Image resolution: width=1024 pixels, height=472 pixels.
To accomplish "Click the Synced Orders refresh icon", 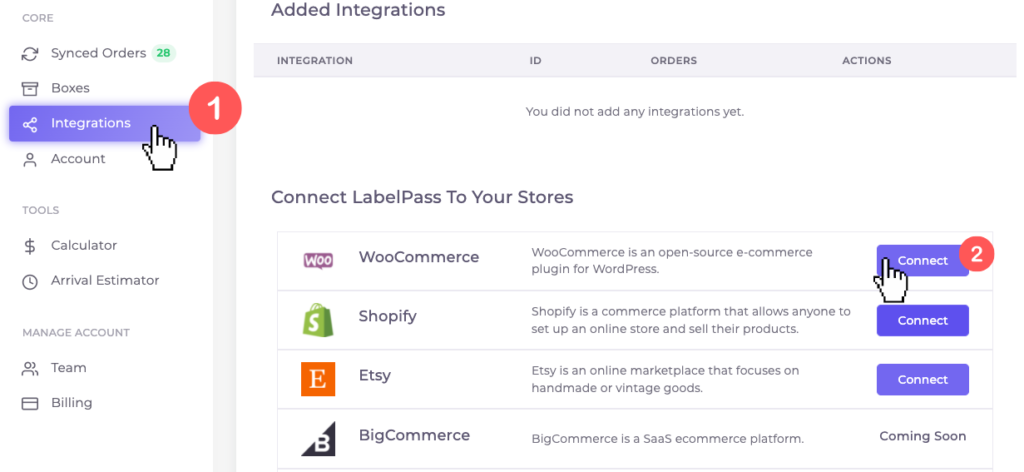I will (30, 54).
